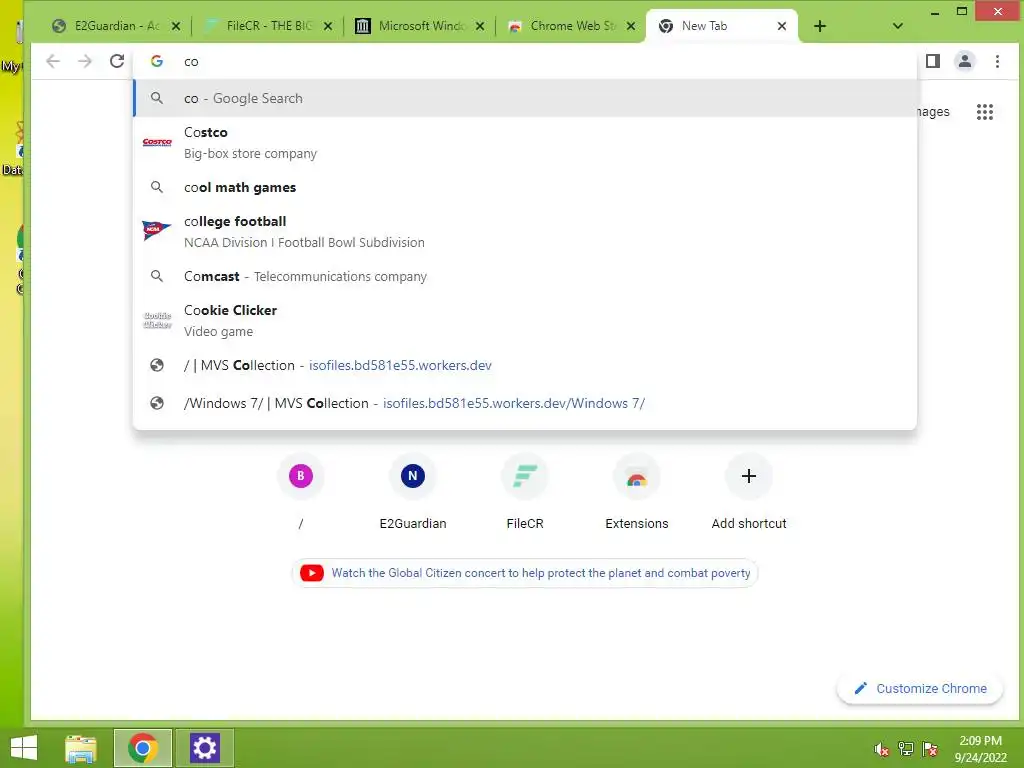Open '/Windows 7/ | MVS Collection' suggestion

point(524,404)
